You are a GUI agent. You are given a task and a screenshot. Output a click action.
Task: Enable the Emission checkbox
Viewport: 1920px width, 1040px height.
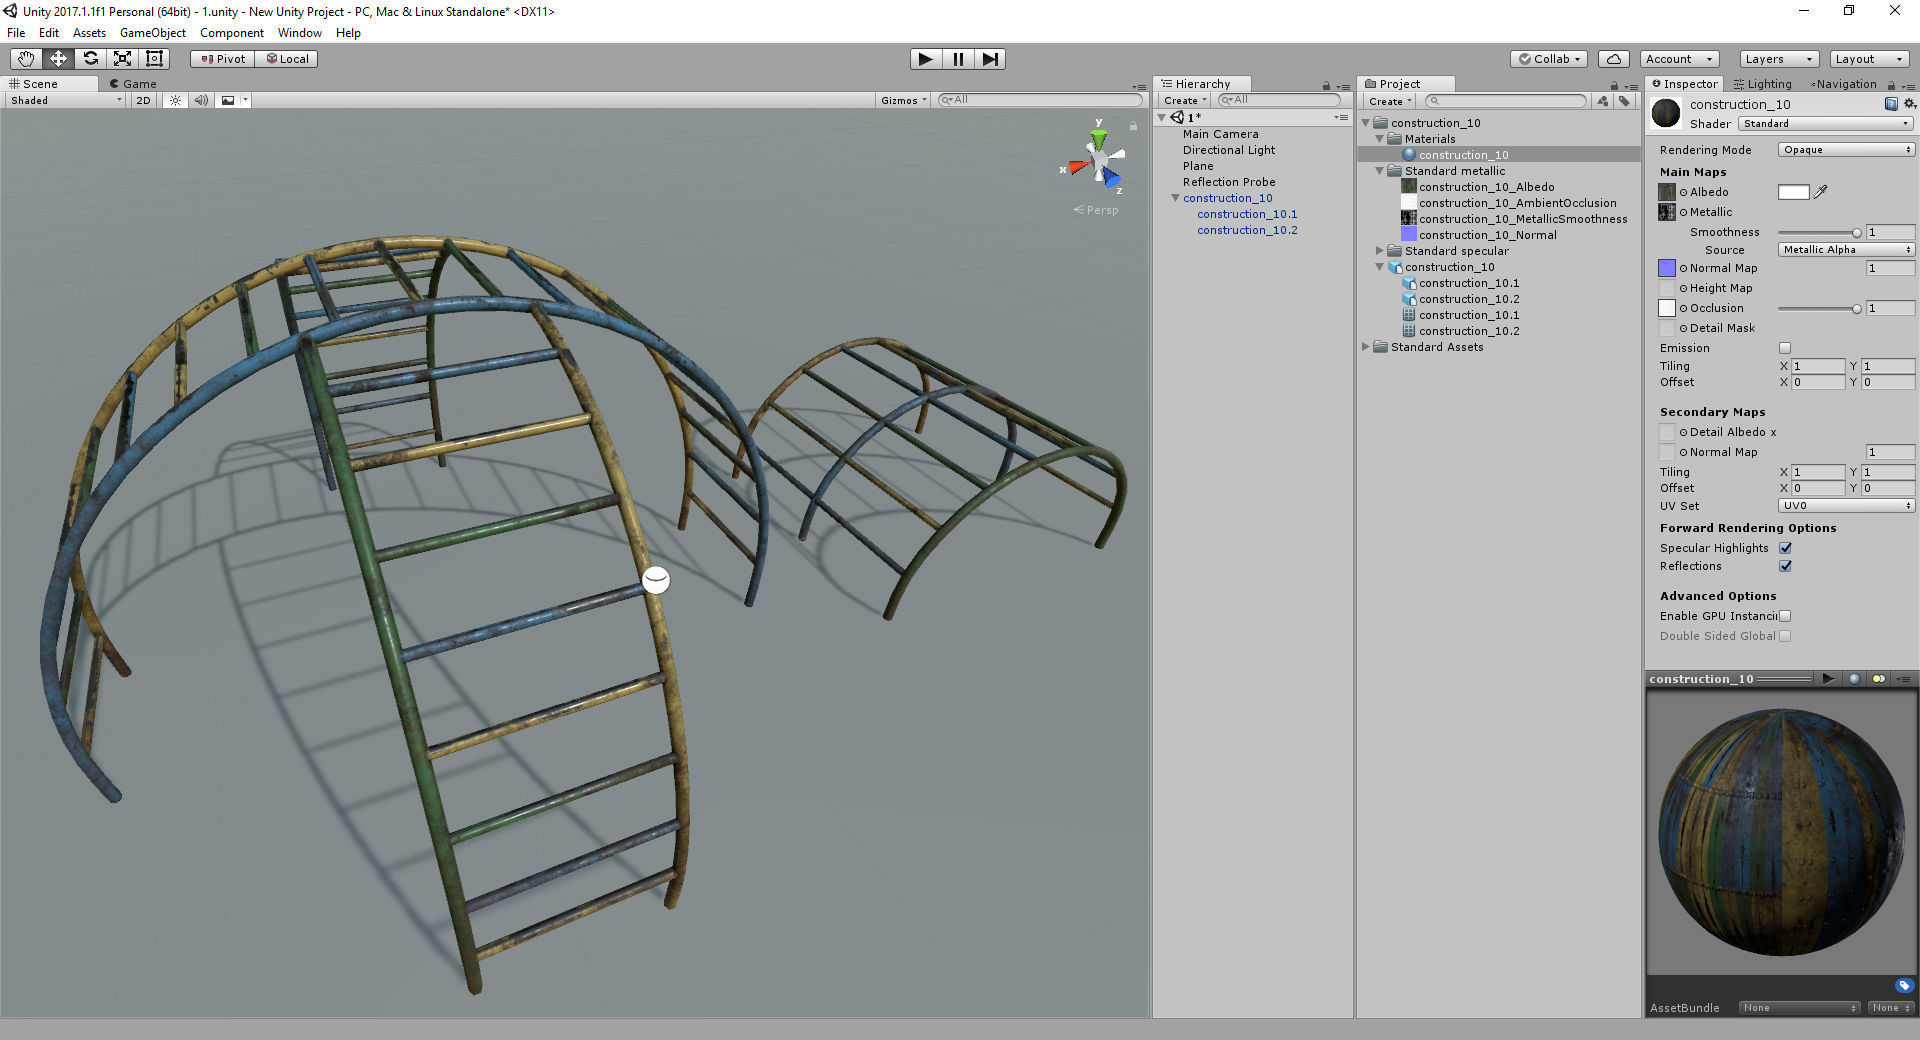(x=1785, y=348)
